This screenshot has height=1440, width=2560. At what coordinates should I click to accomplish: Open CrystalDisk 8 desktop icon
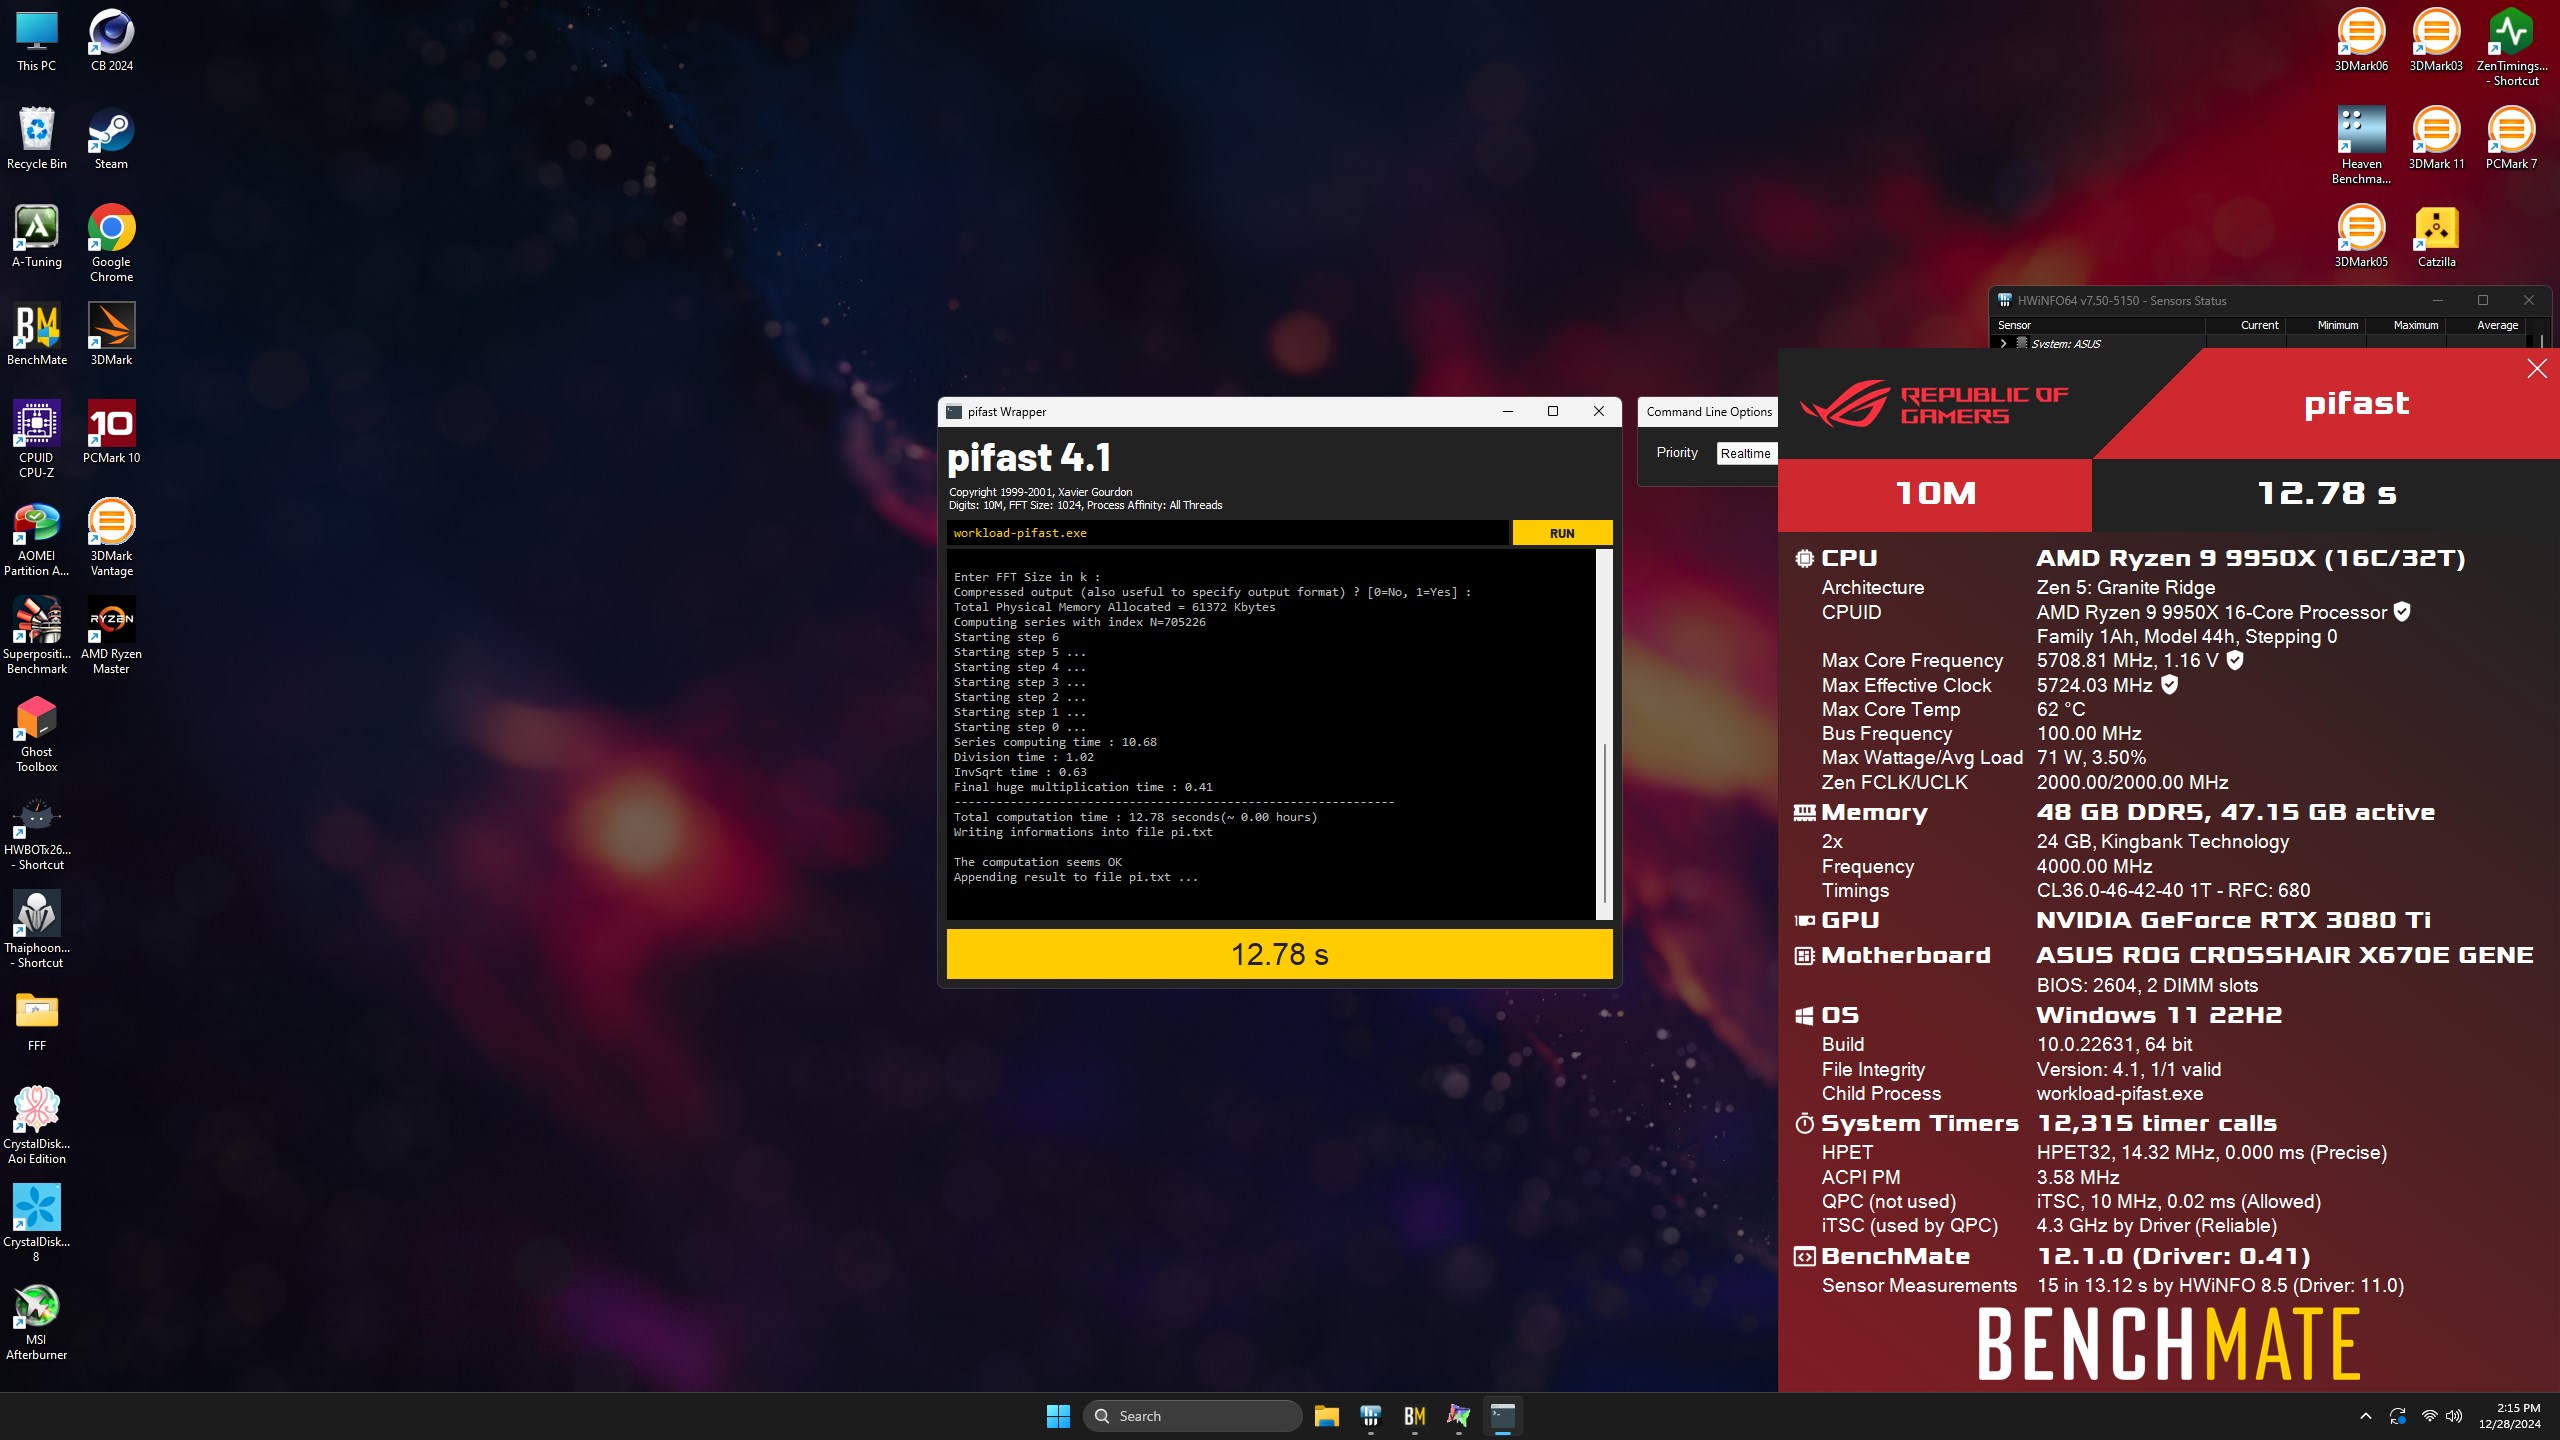[37, 1223]
